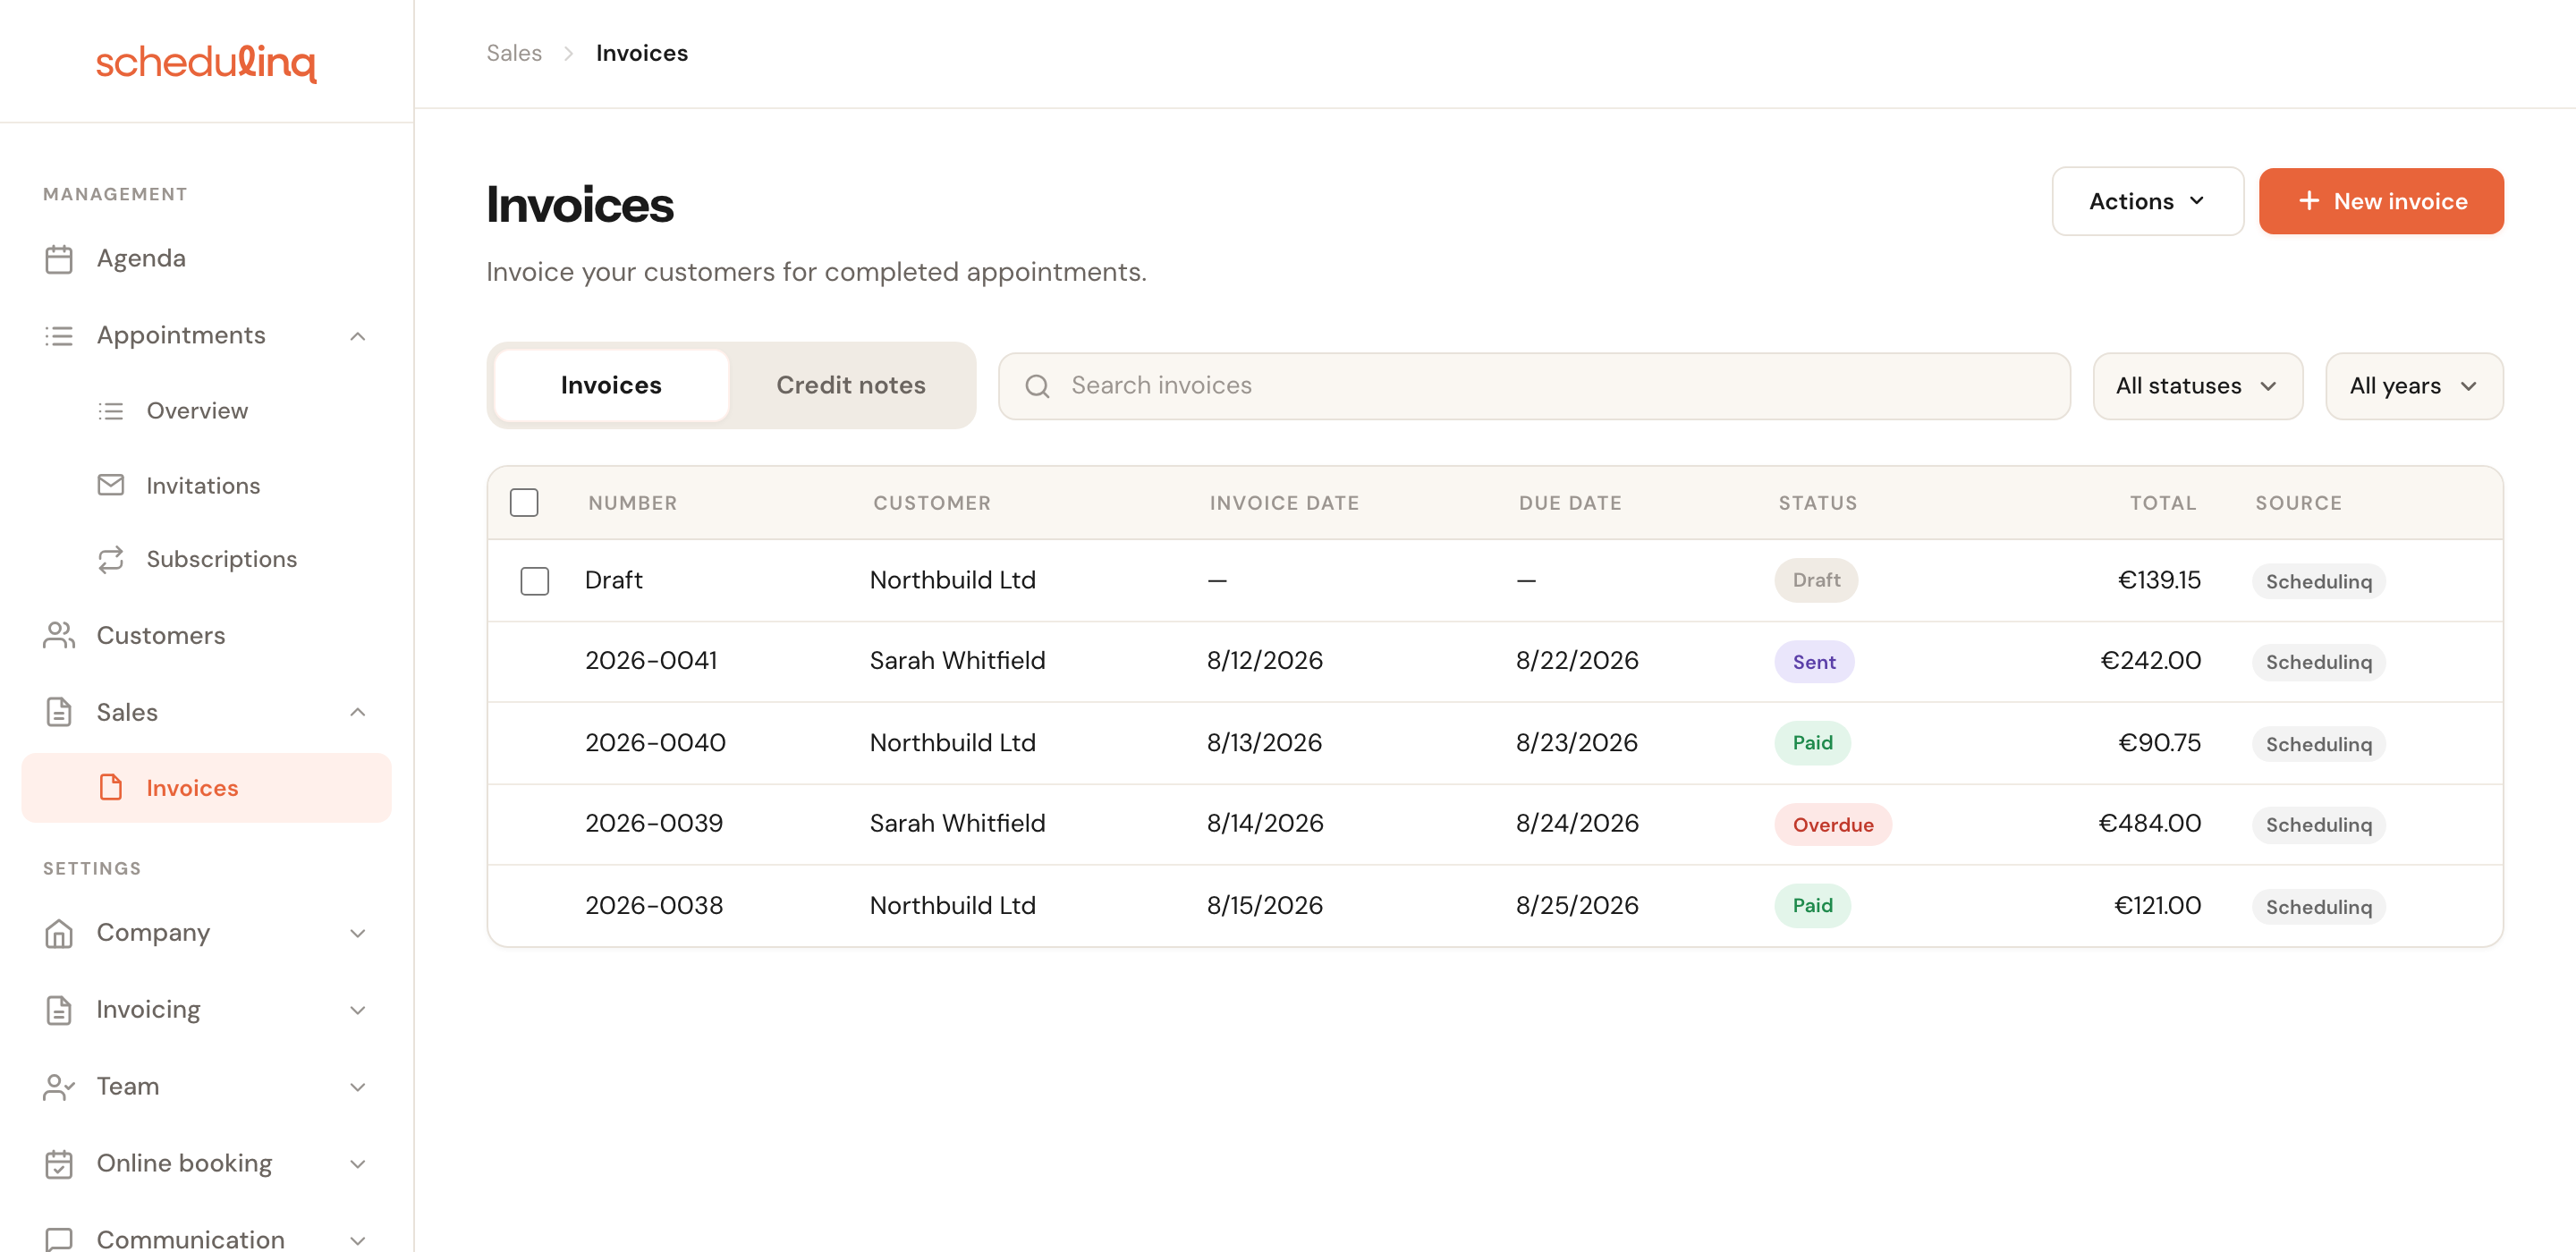Focus the Search invoices field
This screenshot has height=1252, width=2576.
(1534, 386)
